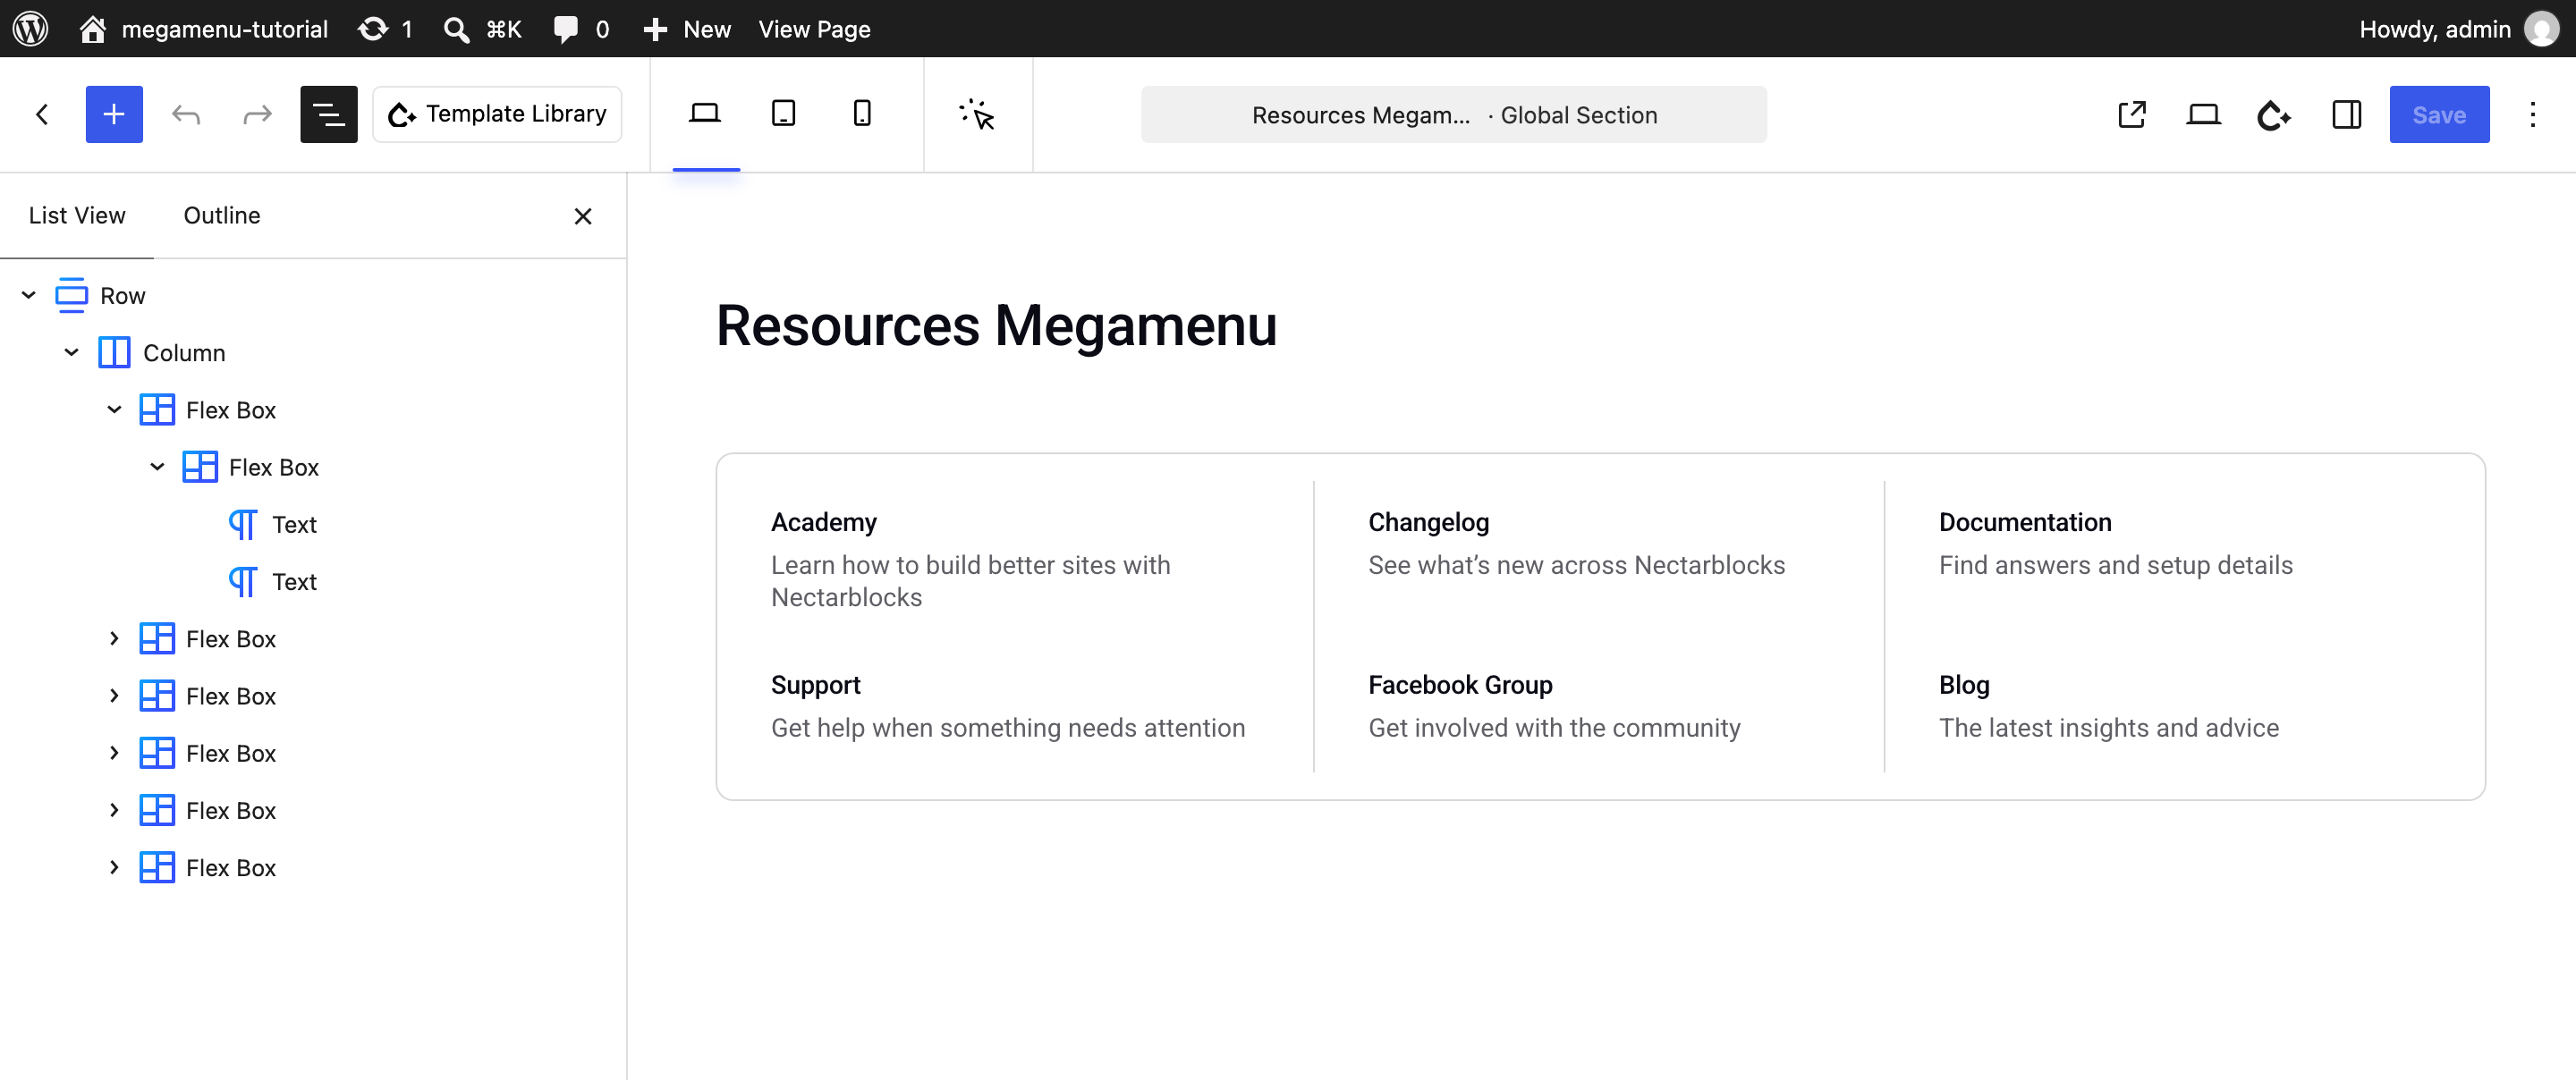Screen dimensions: 2576x1080
Task: Switch to tablet device preview
Action: [x=784, y=114]
